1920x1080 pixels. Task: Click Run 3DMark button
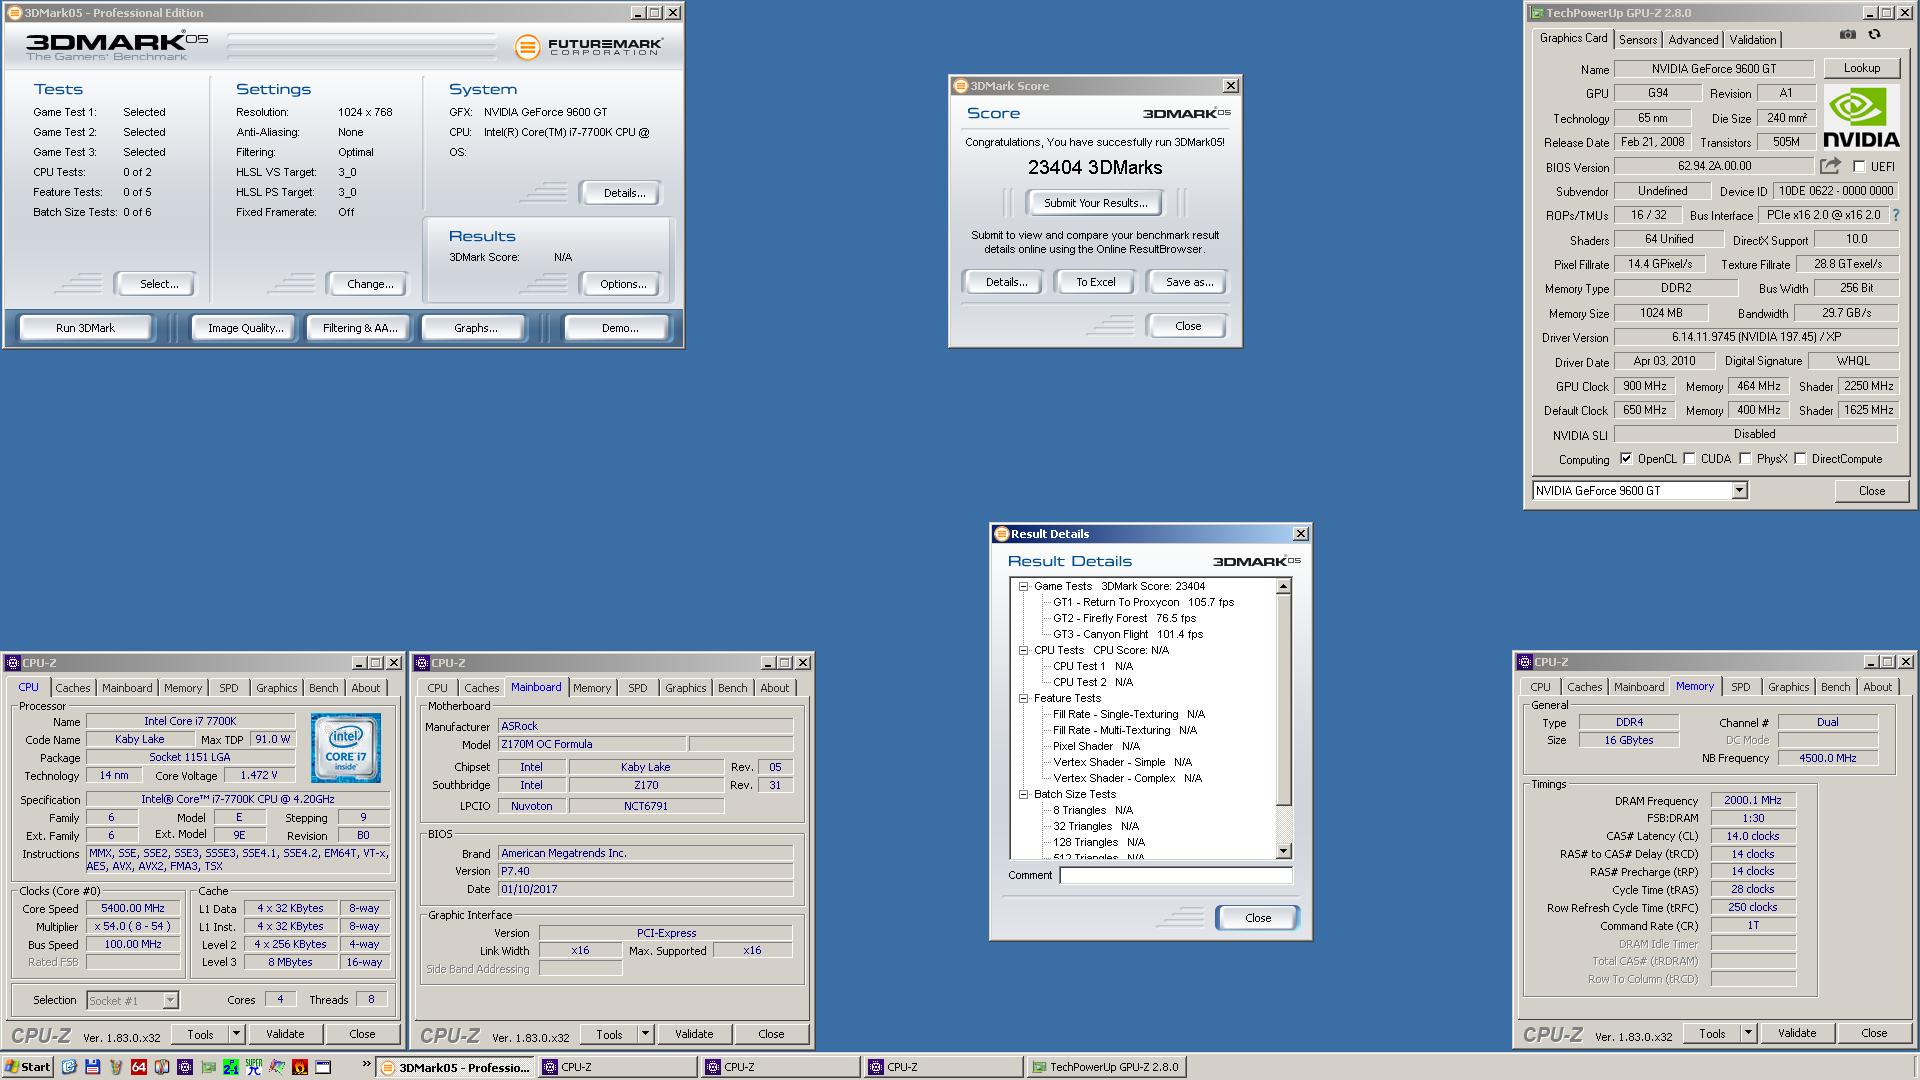(85, 328)
